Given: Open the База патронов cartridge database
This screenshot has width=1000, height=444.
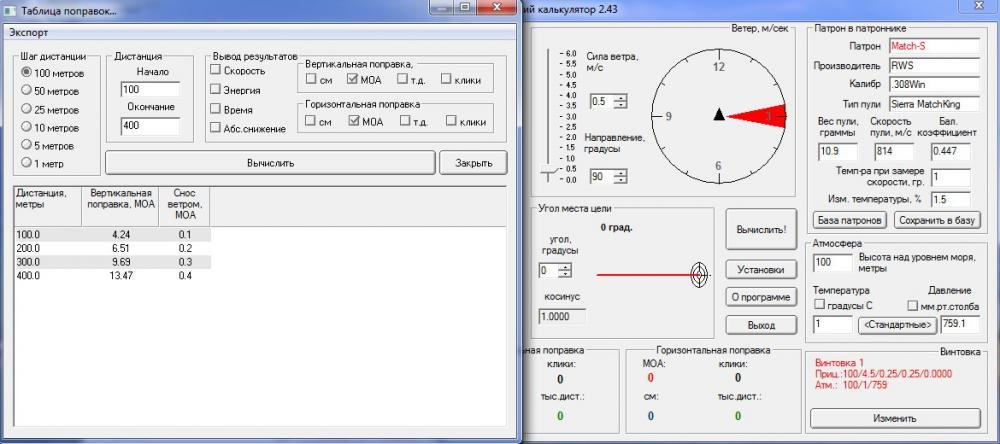Looking at the screenshot, I should pos(850,220).
